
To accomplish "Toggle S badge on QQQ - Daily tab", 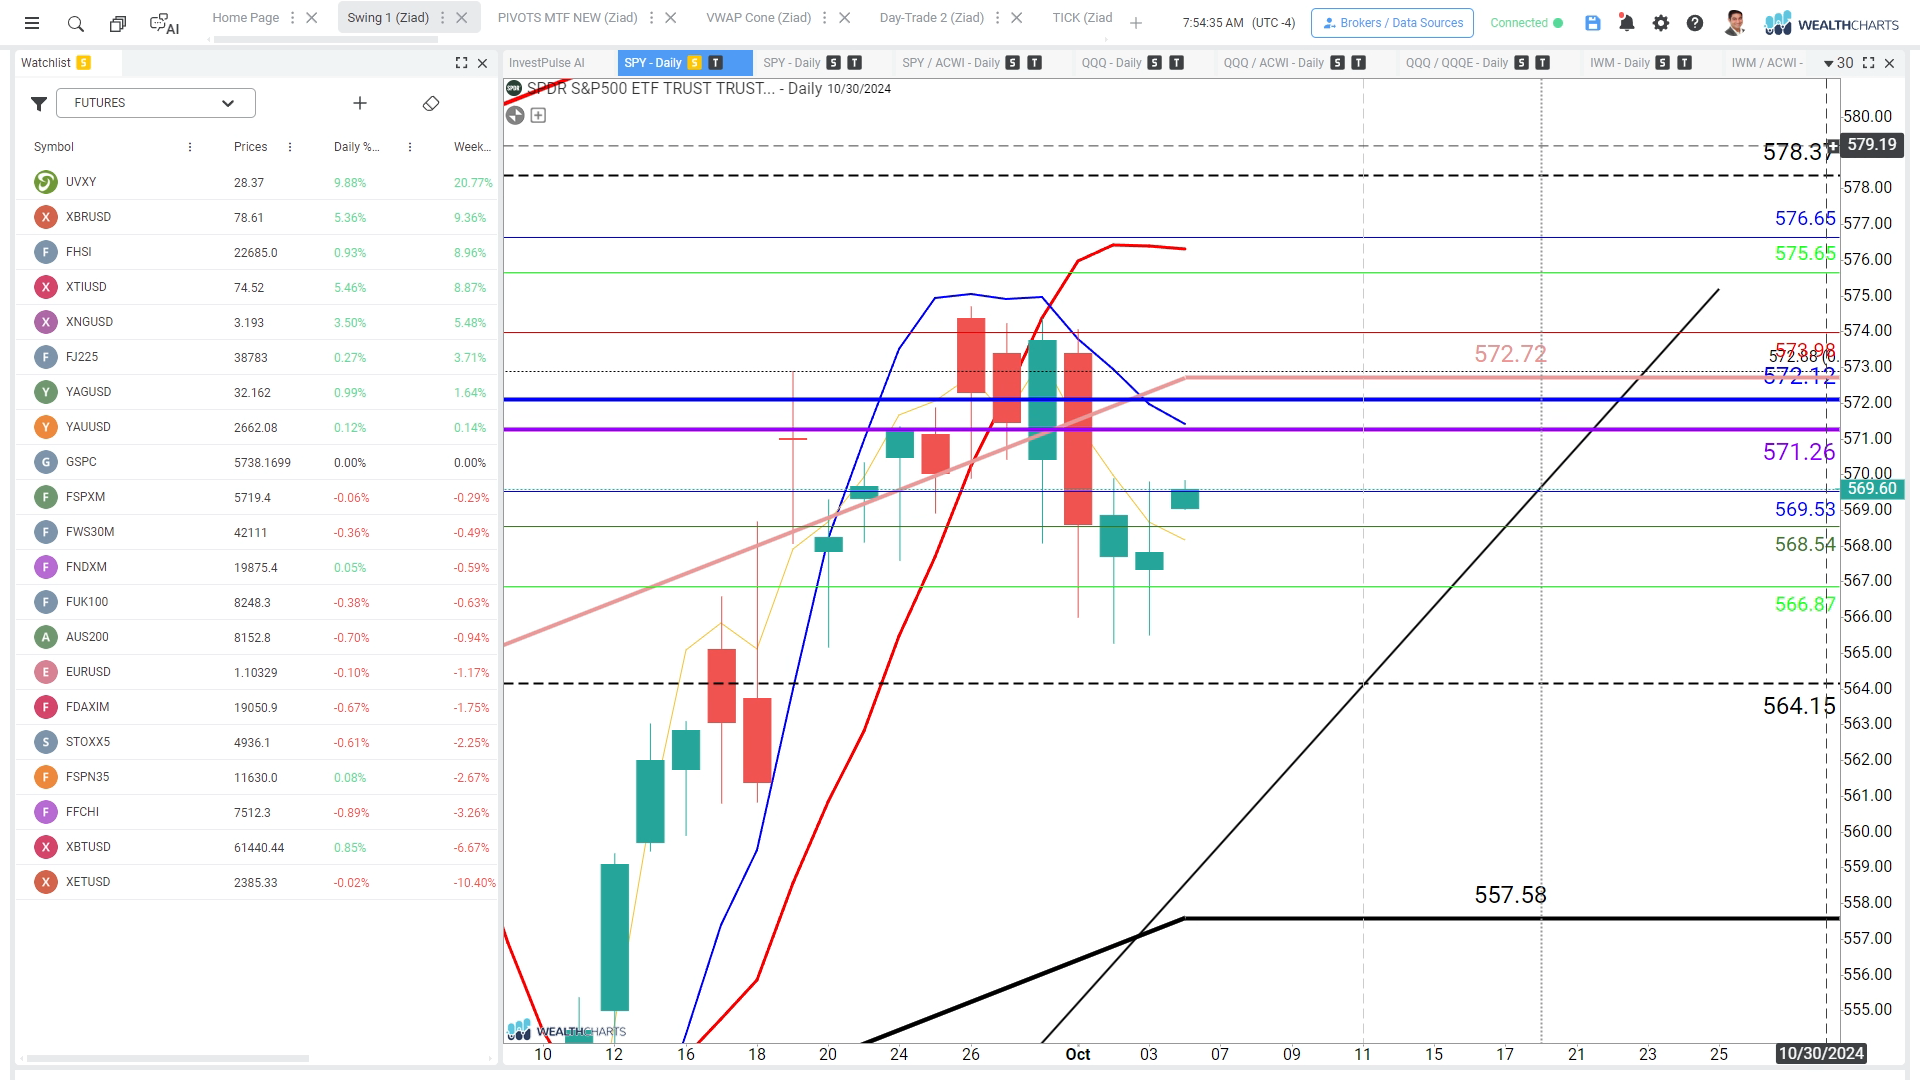I will 1155,62.
